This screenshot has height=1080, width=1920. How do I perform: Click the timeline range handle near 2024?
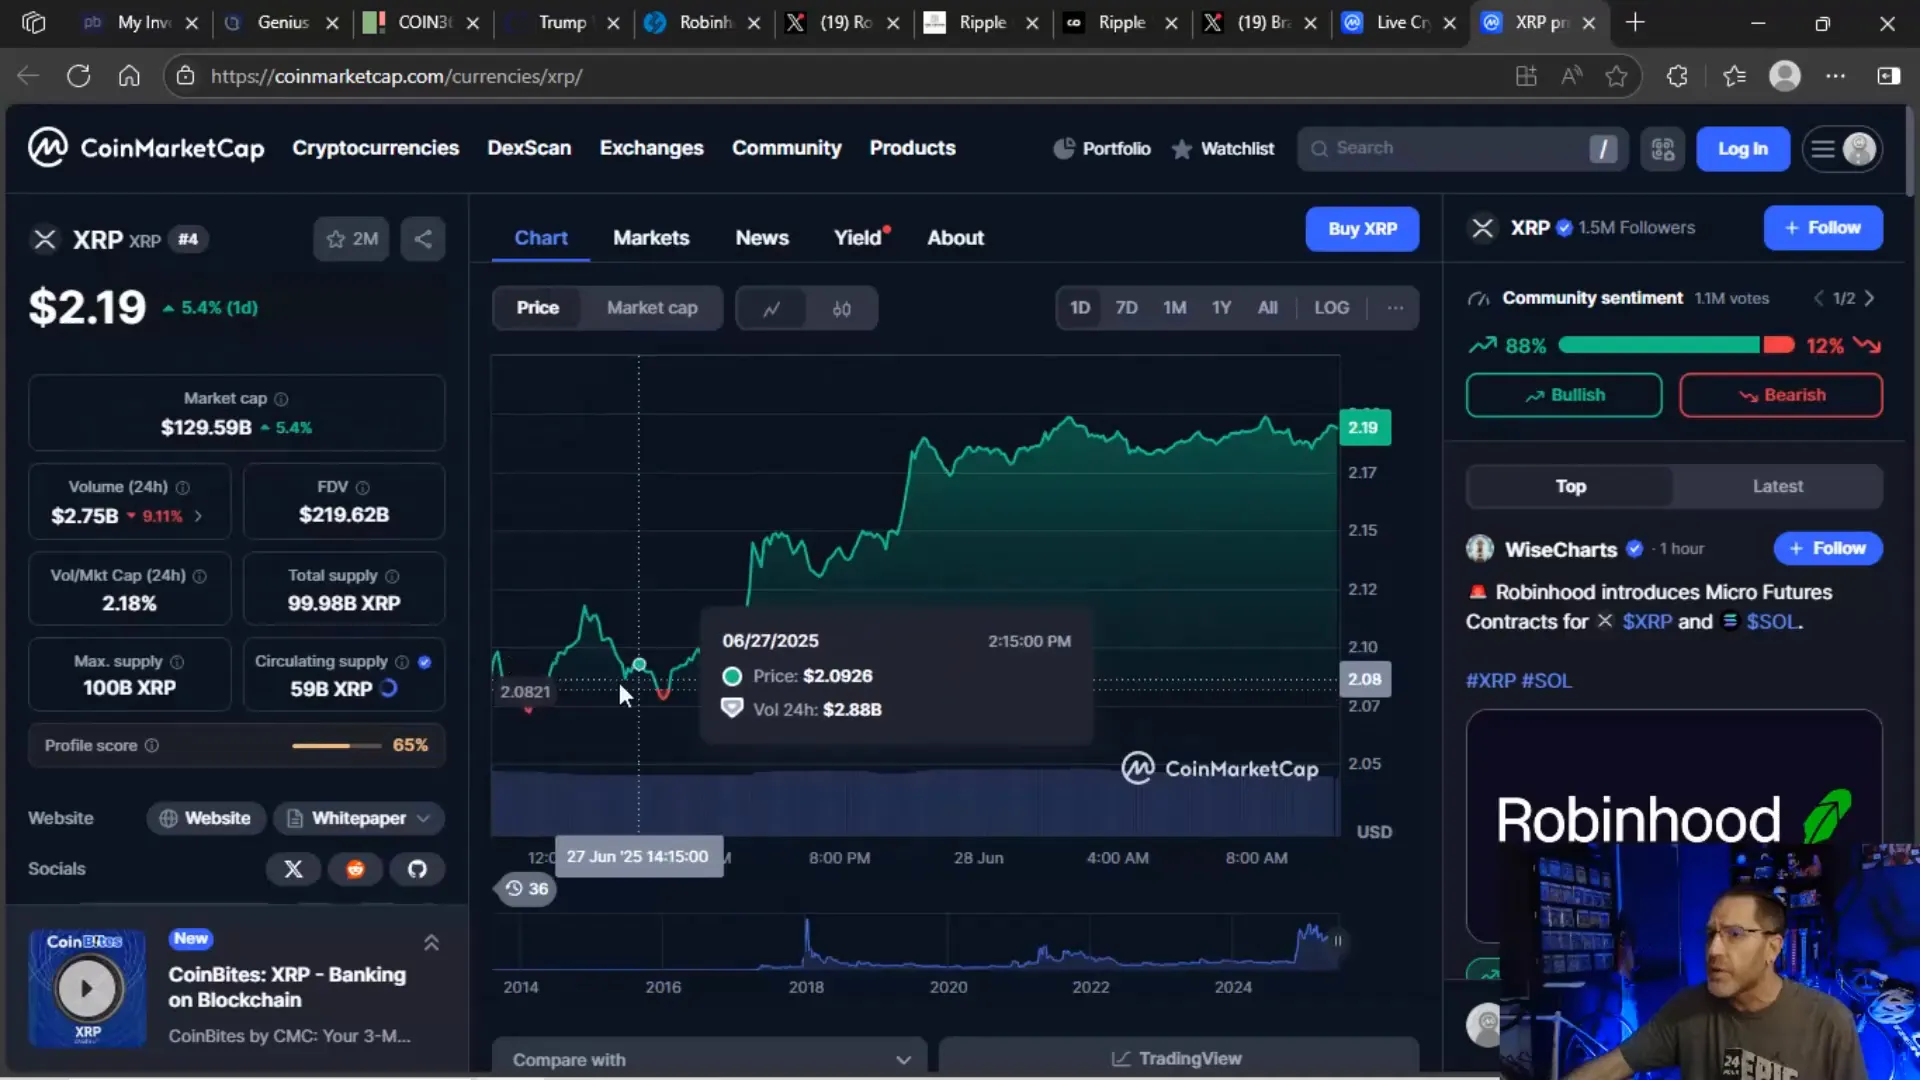(1337, 941)
